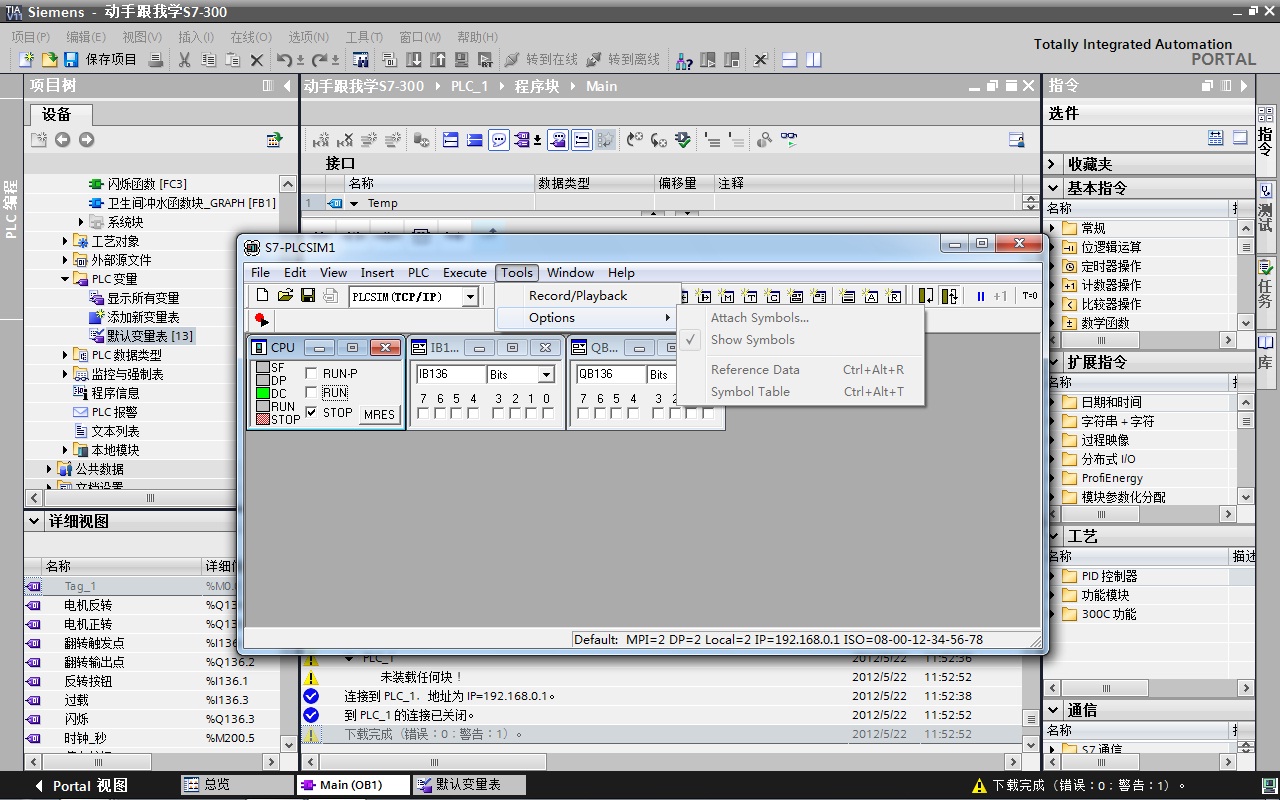Image resolution: width=1280 pixels, height=800 pixels.
Task: Open the 位逻辑运算 folder in basic instructions
Action: [x=1111, y=247]
